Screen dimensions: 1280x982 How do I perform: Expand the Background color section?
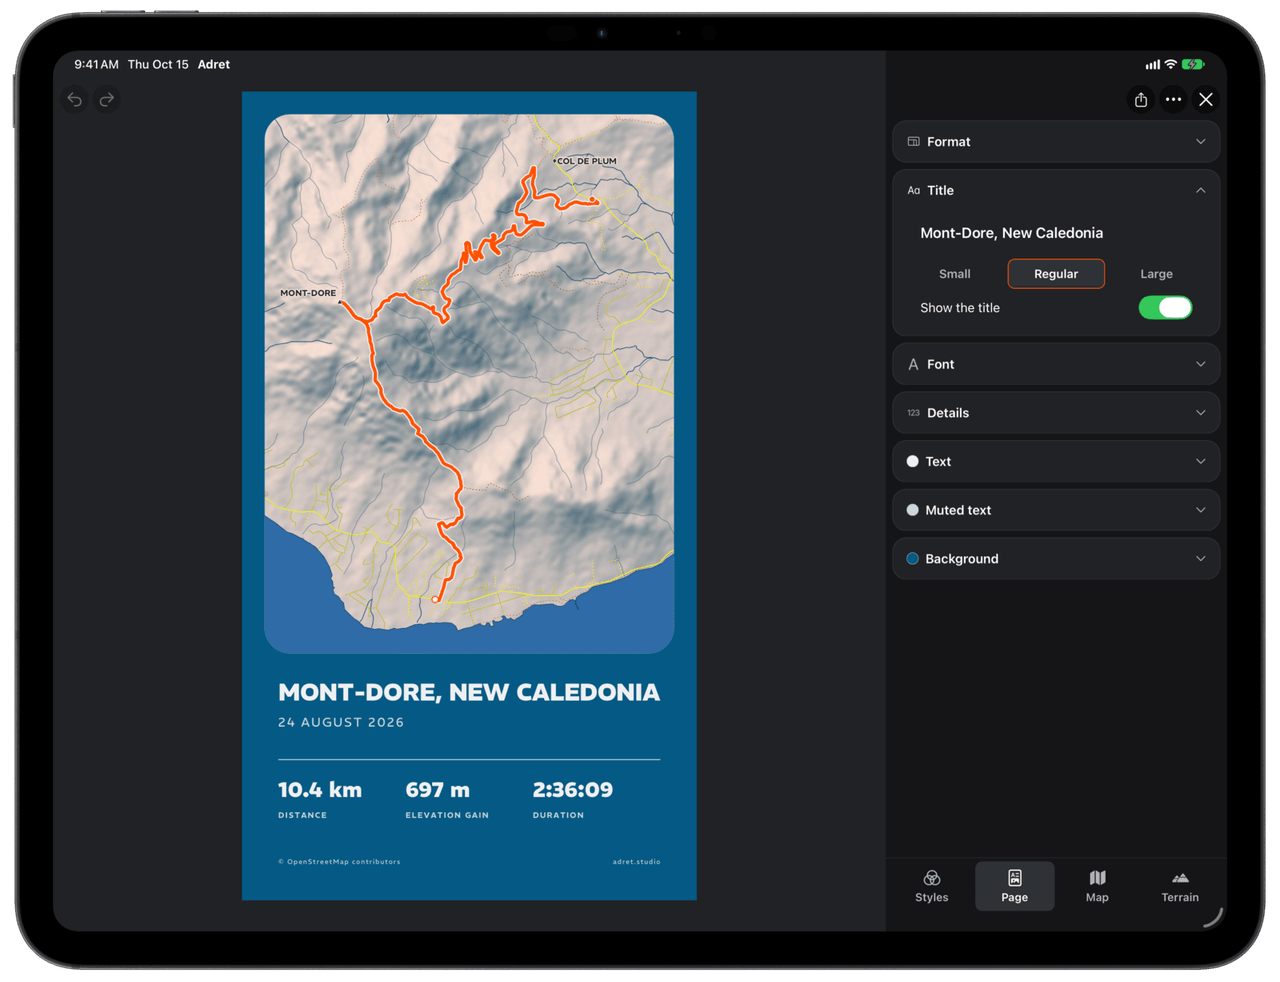[x=1056, y=559]
